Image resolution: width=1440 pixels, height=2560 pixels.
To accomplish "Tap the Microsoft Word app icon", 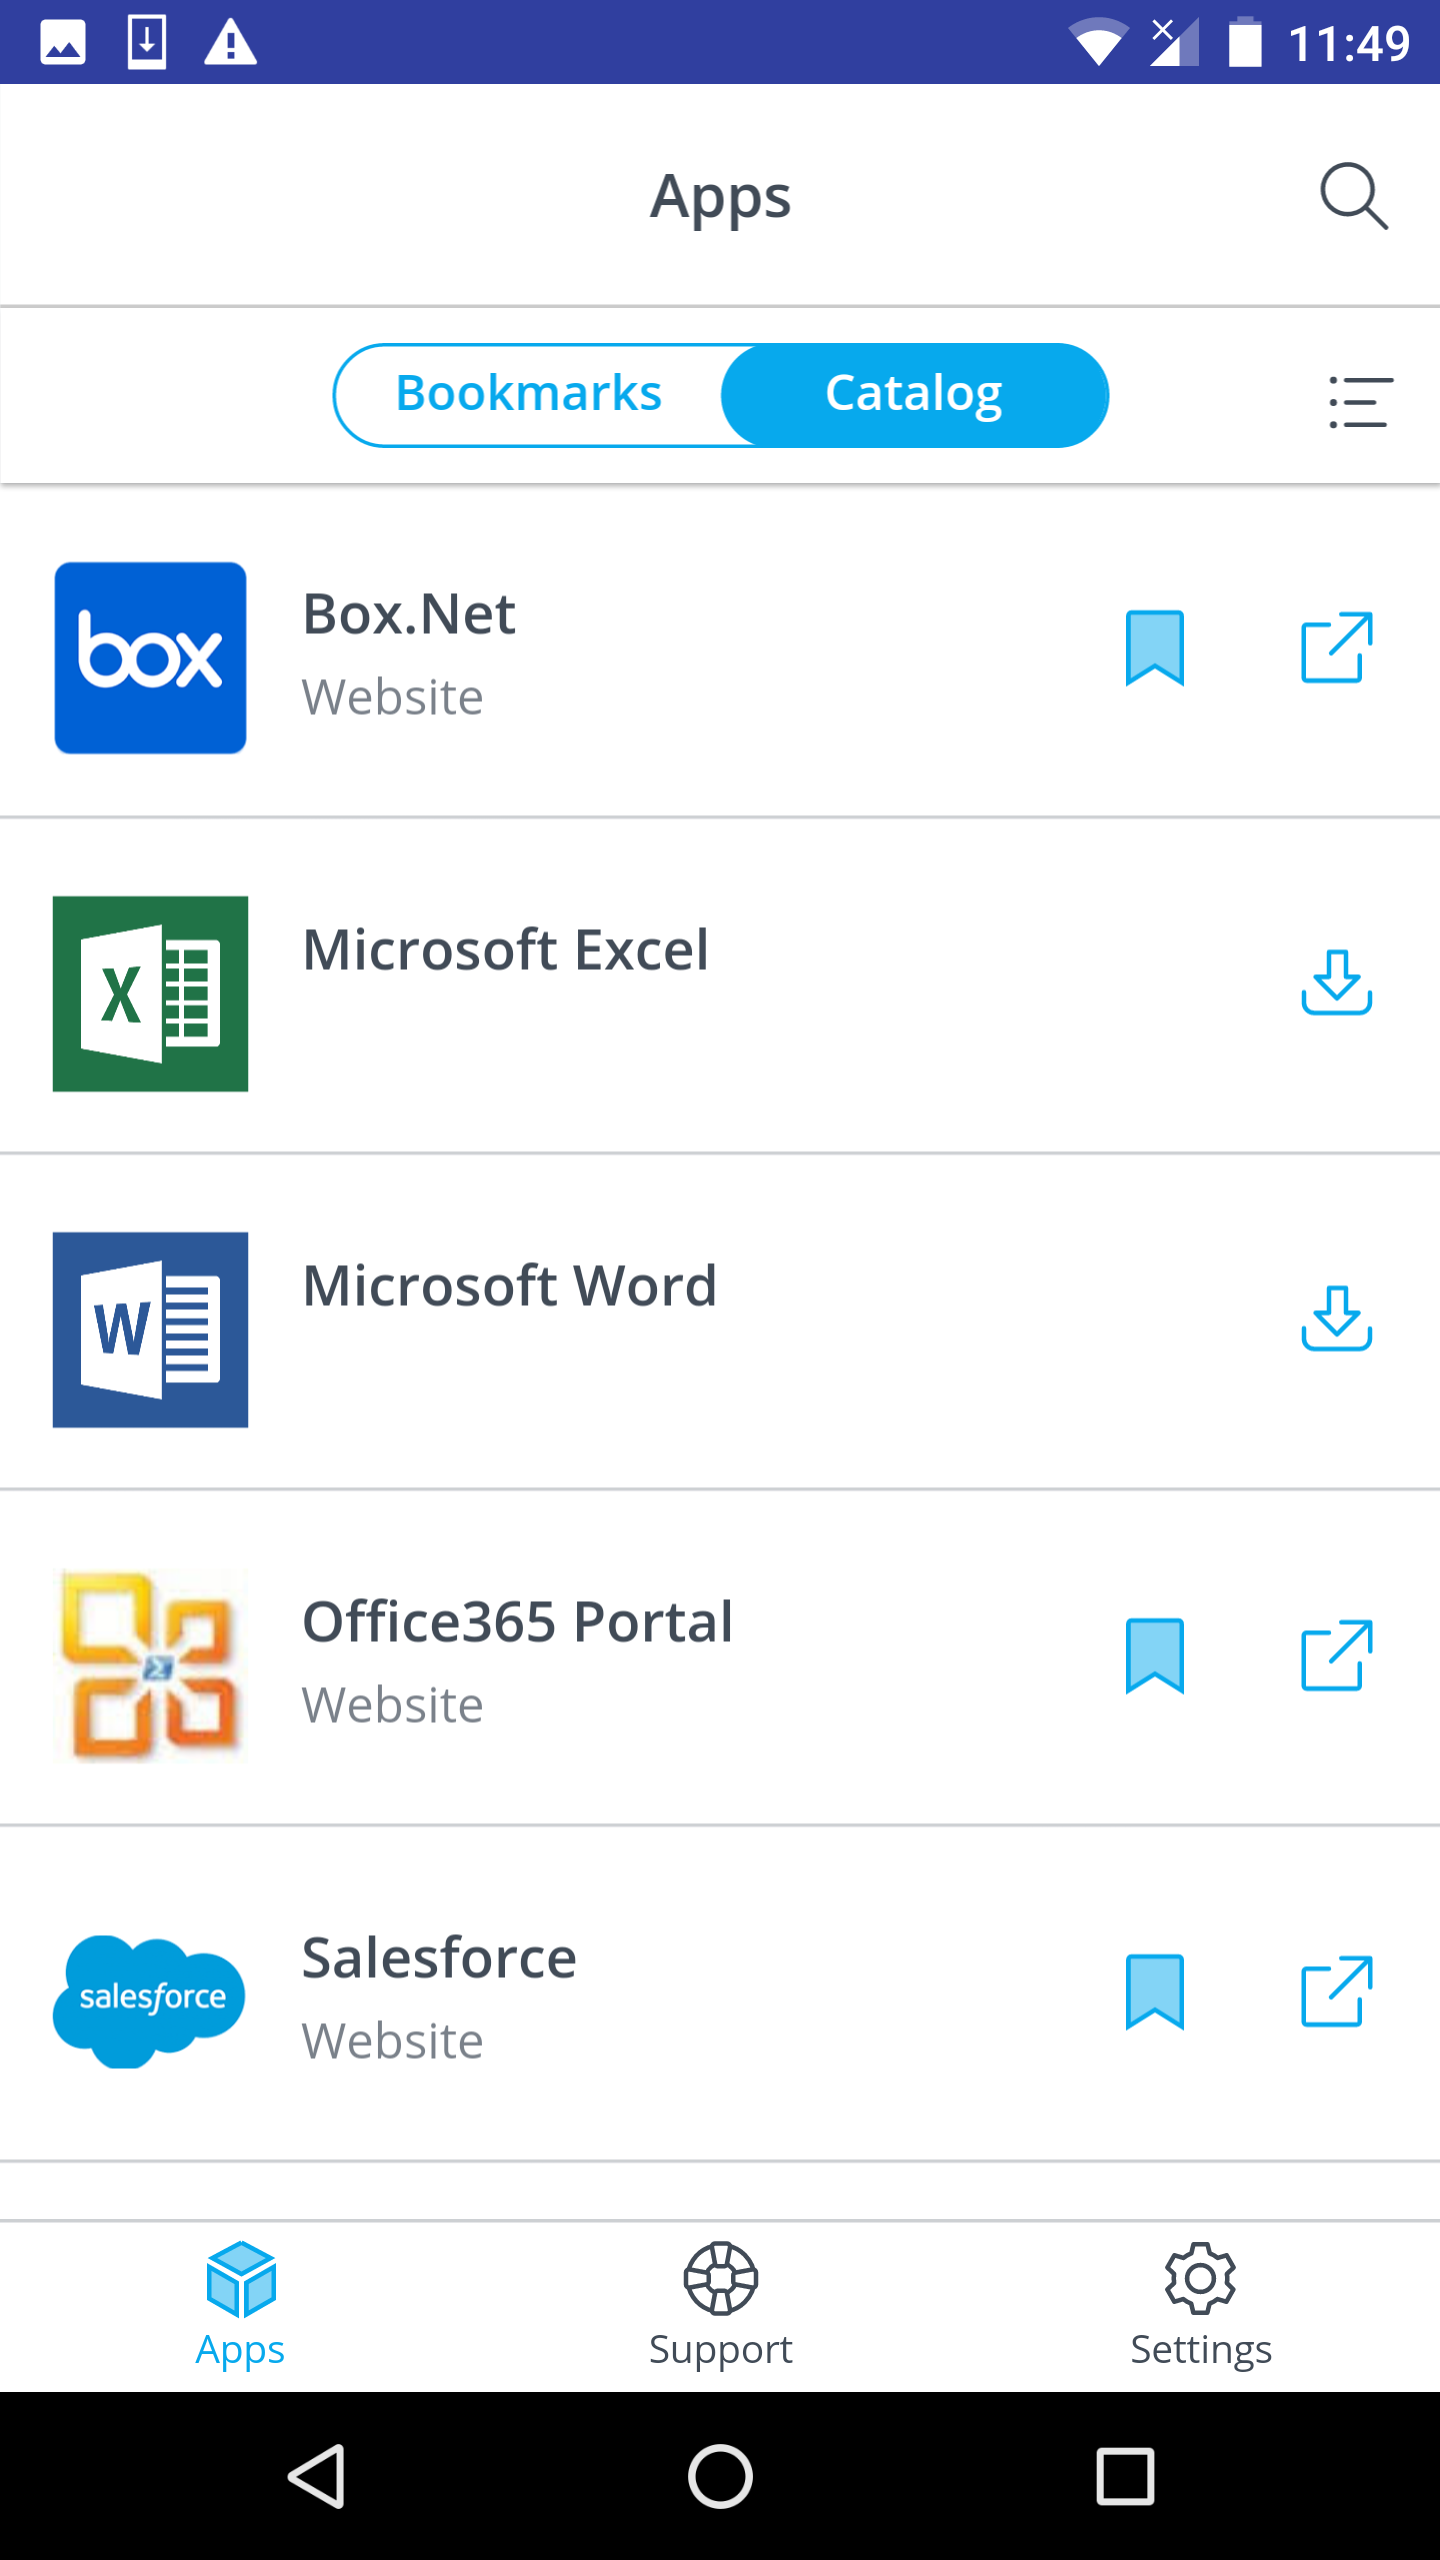I will (150, 1329).
